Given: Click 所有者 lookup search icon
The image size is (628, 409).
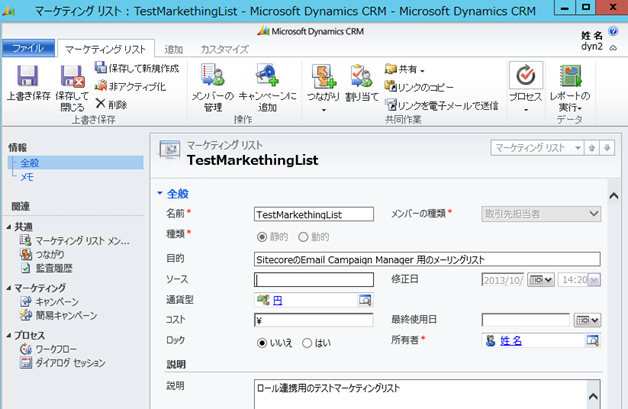Looking at the screenshot, I should pyautogui.click(x=592, y=340).
